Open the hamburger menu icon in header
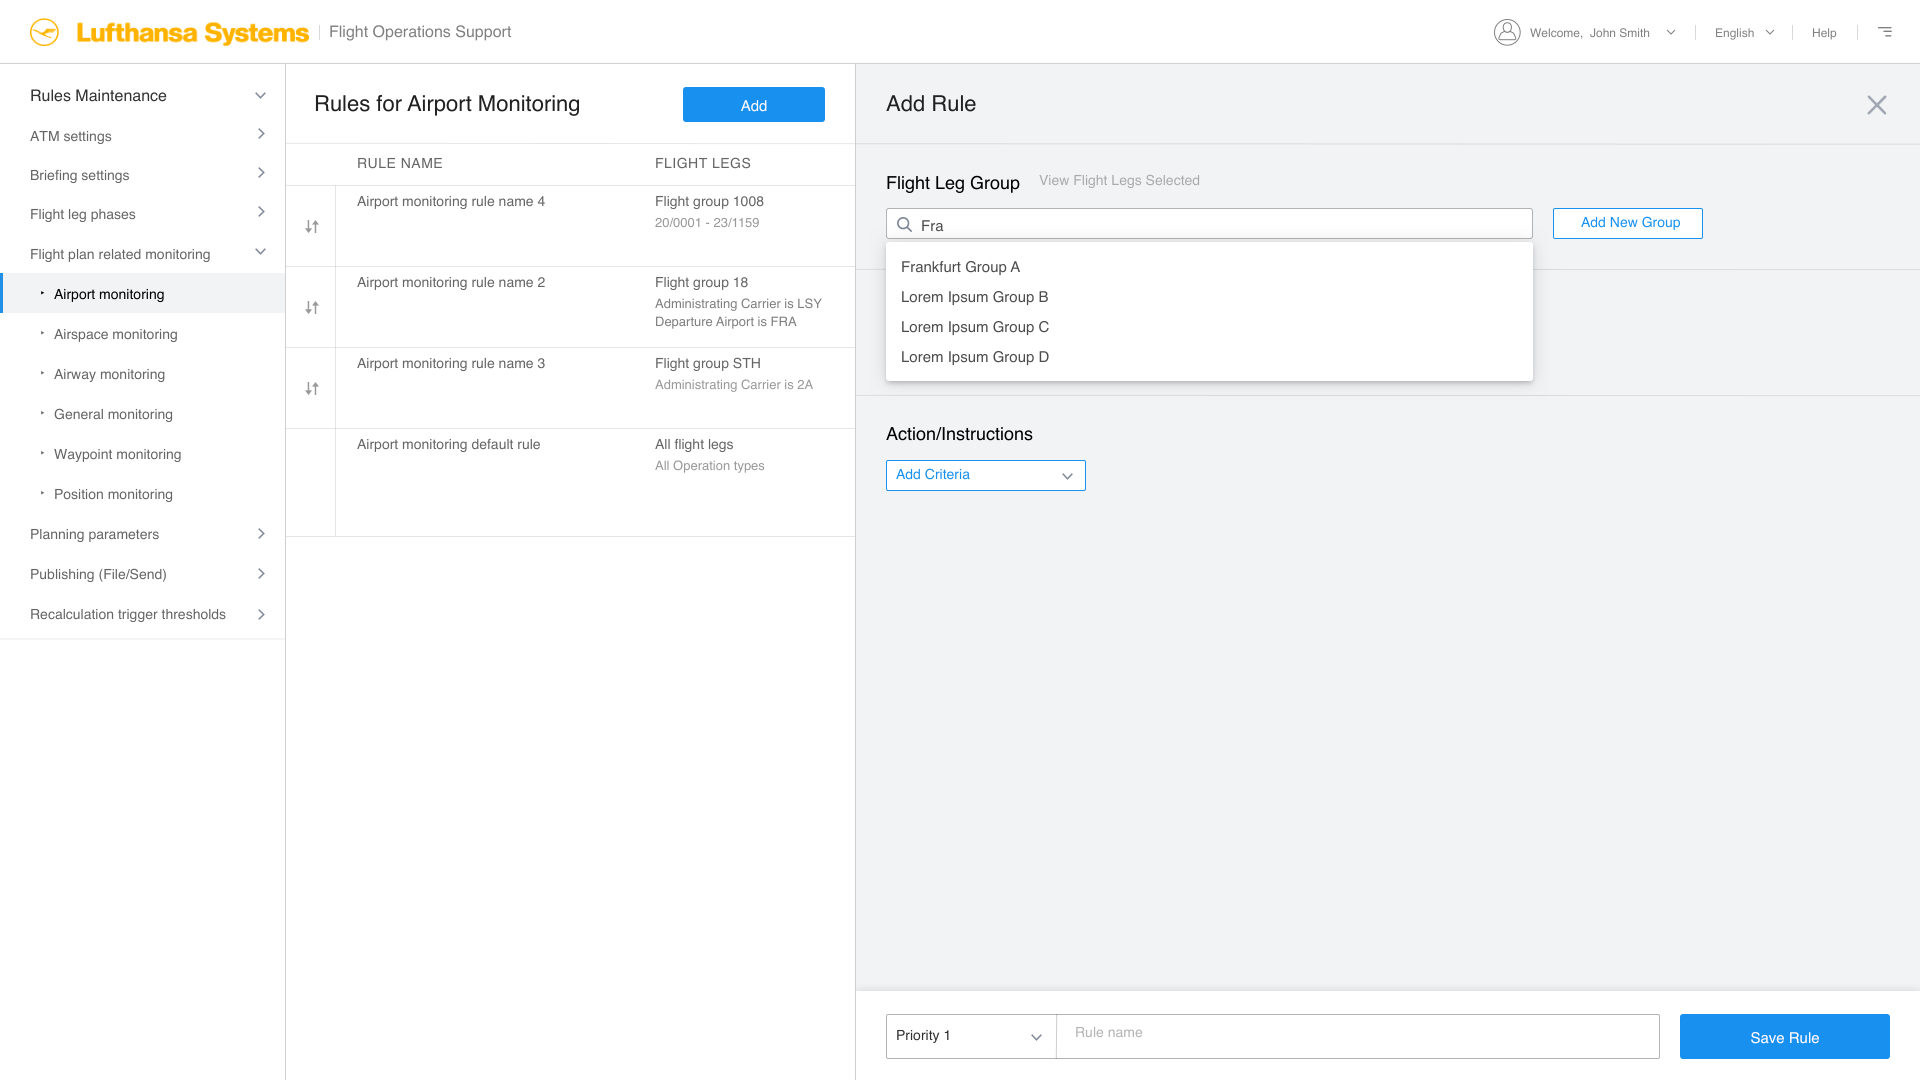Screen dimensions: 1920x1080 pyautogui.click(x=1885, y=32)
